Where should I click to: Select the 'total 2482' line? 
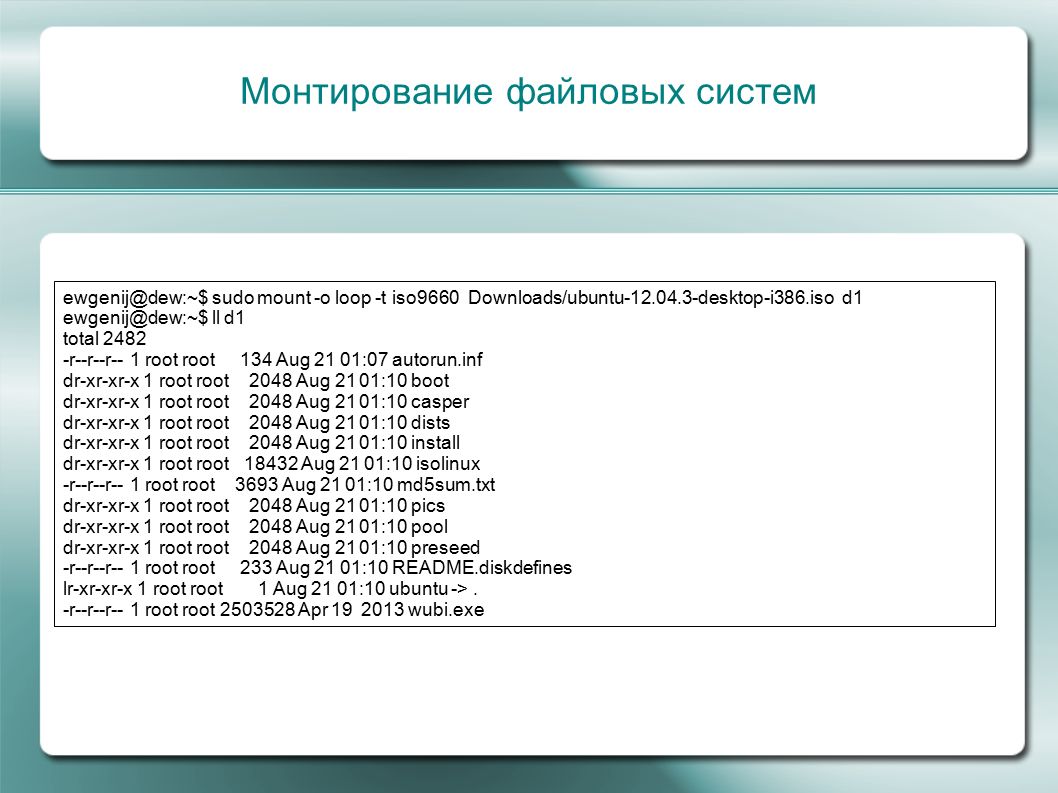(105, 339)
